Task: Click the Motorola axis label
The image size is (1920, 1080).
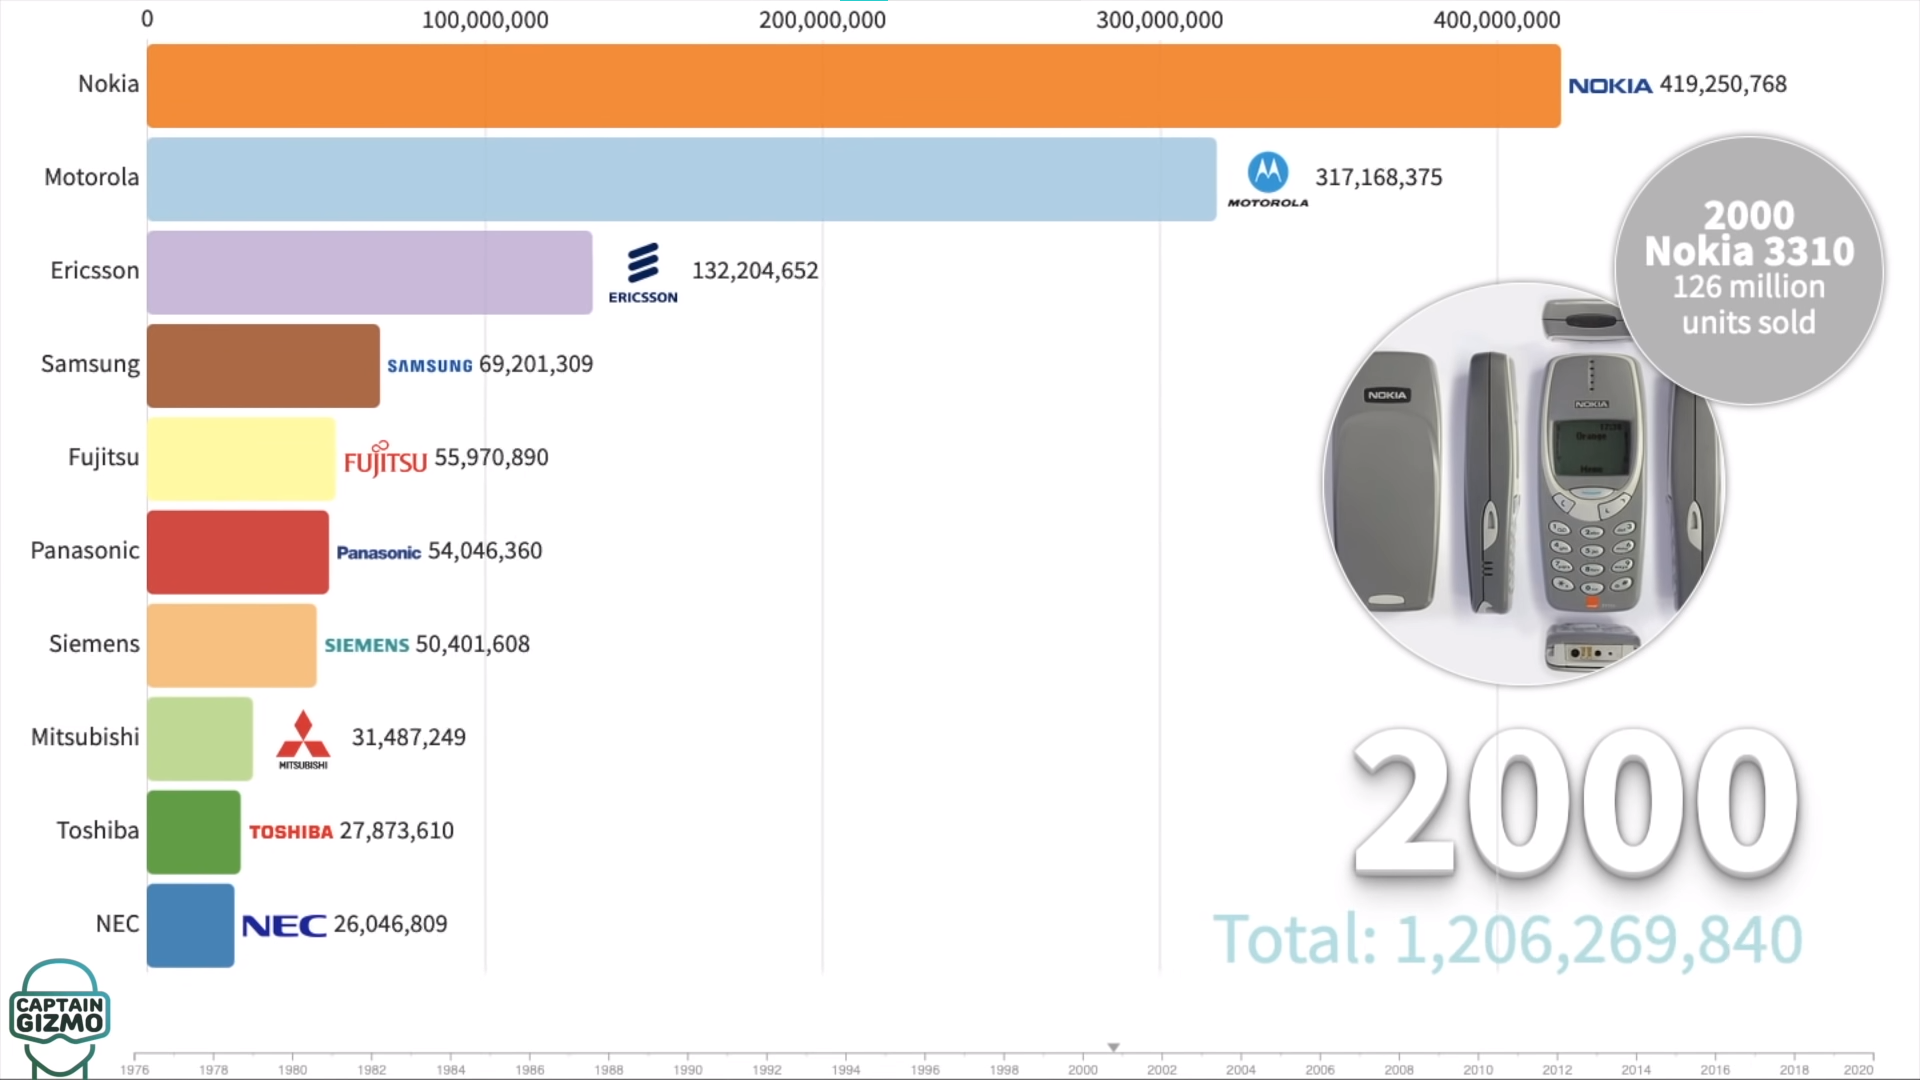Action: pyautogui.click(x=92, y=178)
